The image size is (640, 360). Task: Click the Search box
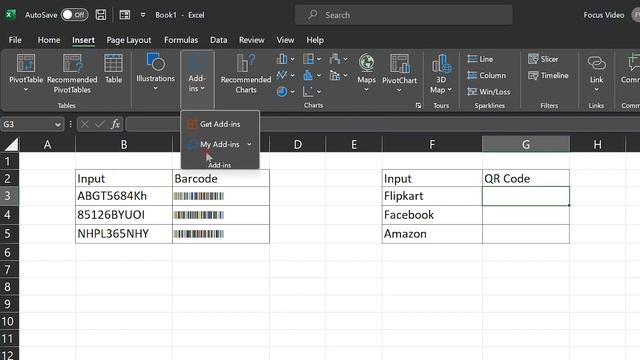coord(403,15)
